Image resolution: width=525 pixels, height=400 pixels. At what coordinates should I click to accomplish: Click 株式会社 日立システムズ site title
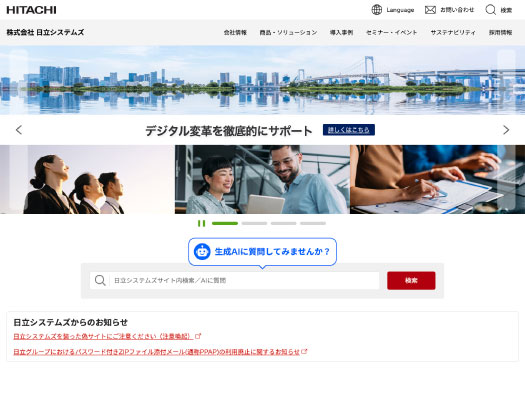(x=45, y=32)
